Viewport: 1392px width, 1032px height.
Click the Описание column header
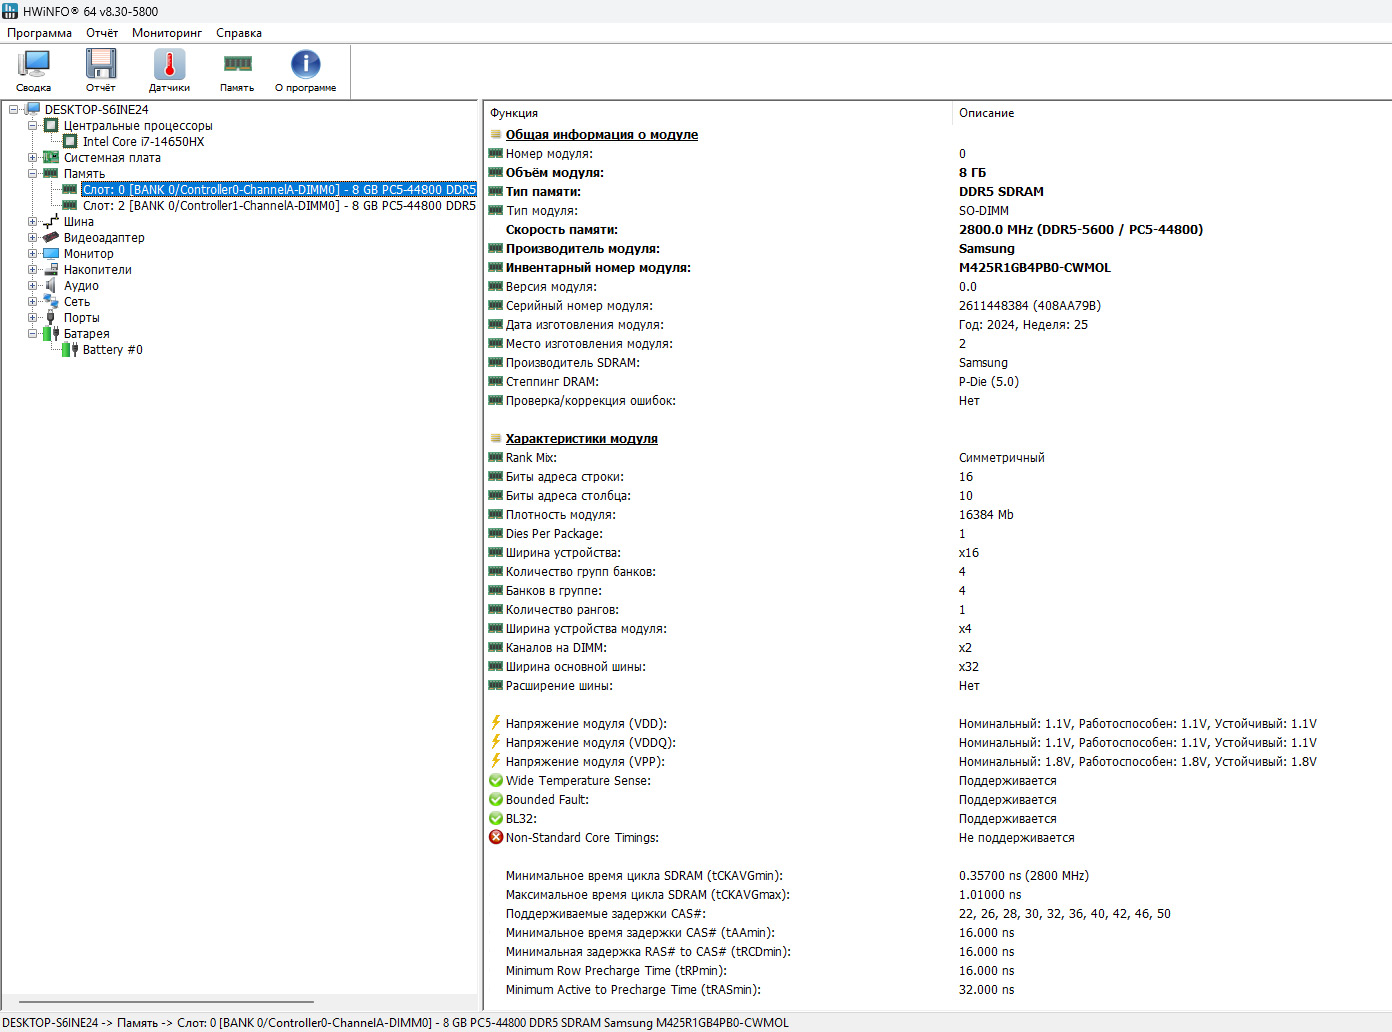click(986, 113)
